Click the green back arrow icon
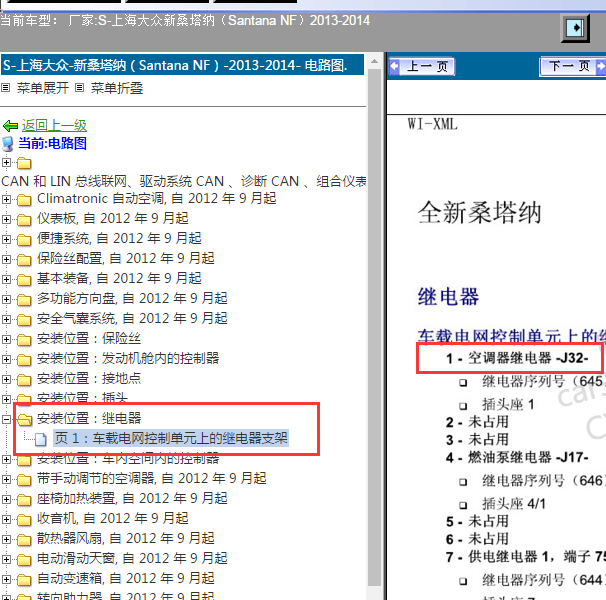This screenshot has width=606, height=600. (10, 126)
